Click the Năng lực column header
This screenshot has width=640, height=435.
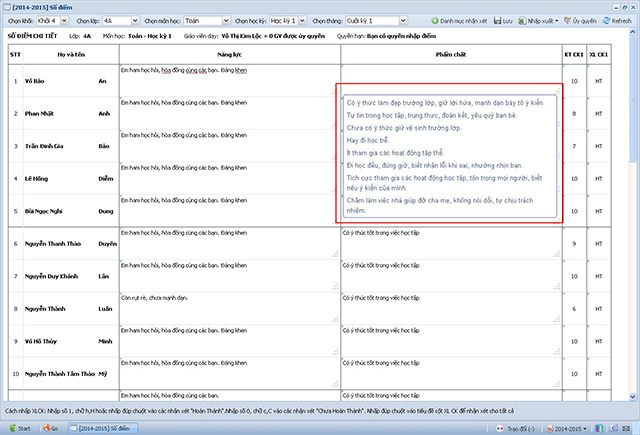[229, 53]
